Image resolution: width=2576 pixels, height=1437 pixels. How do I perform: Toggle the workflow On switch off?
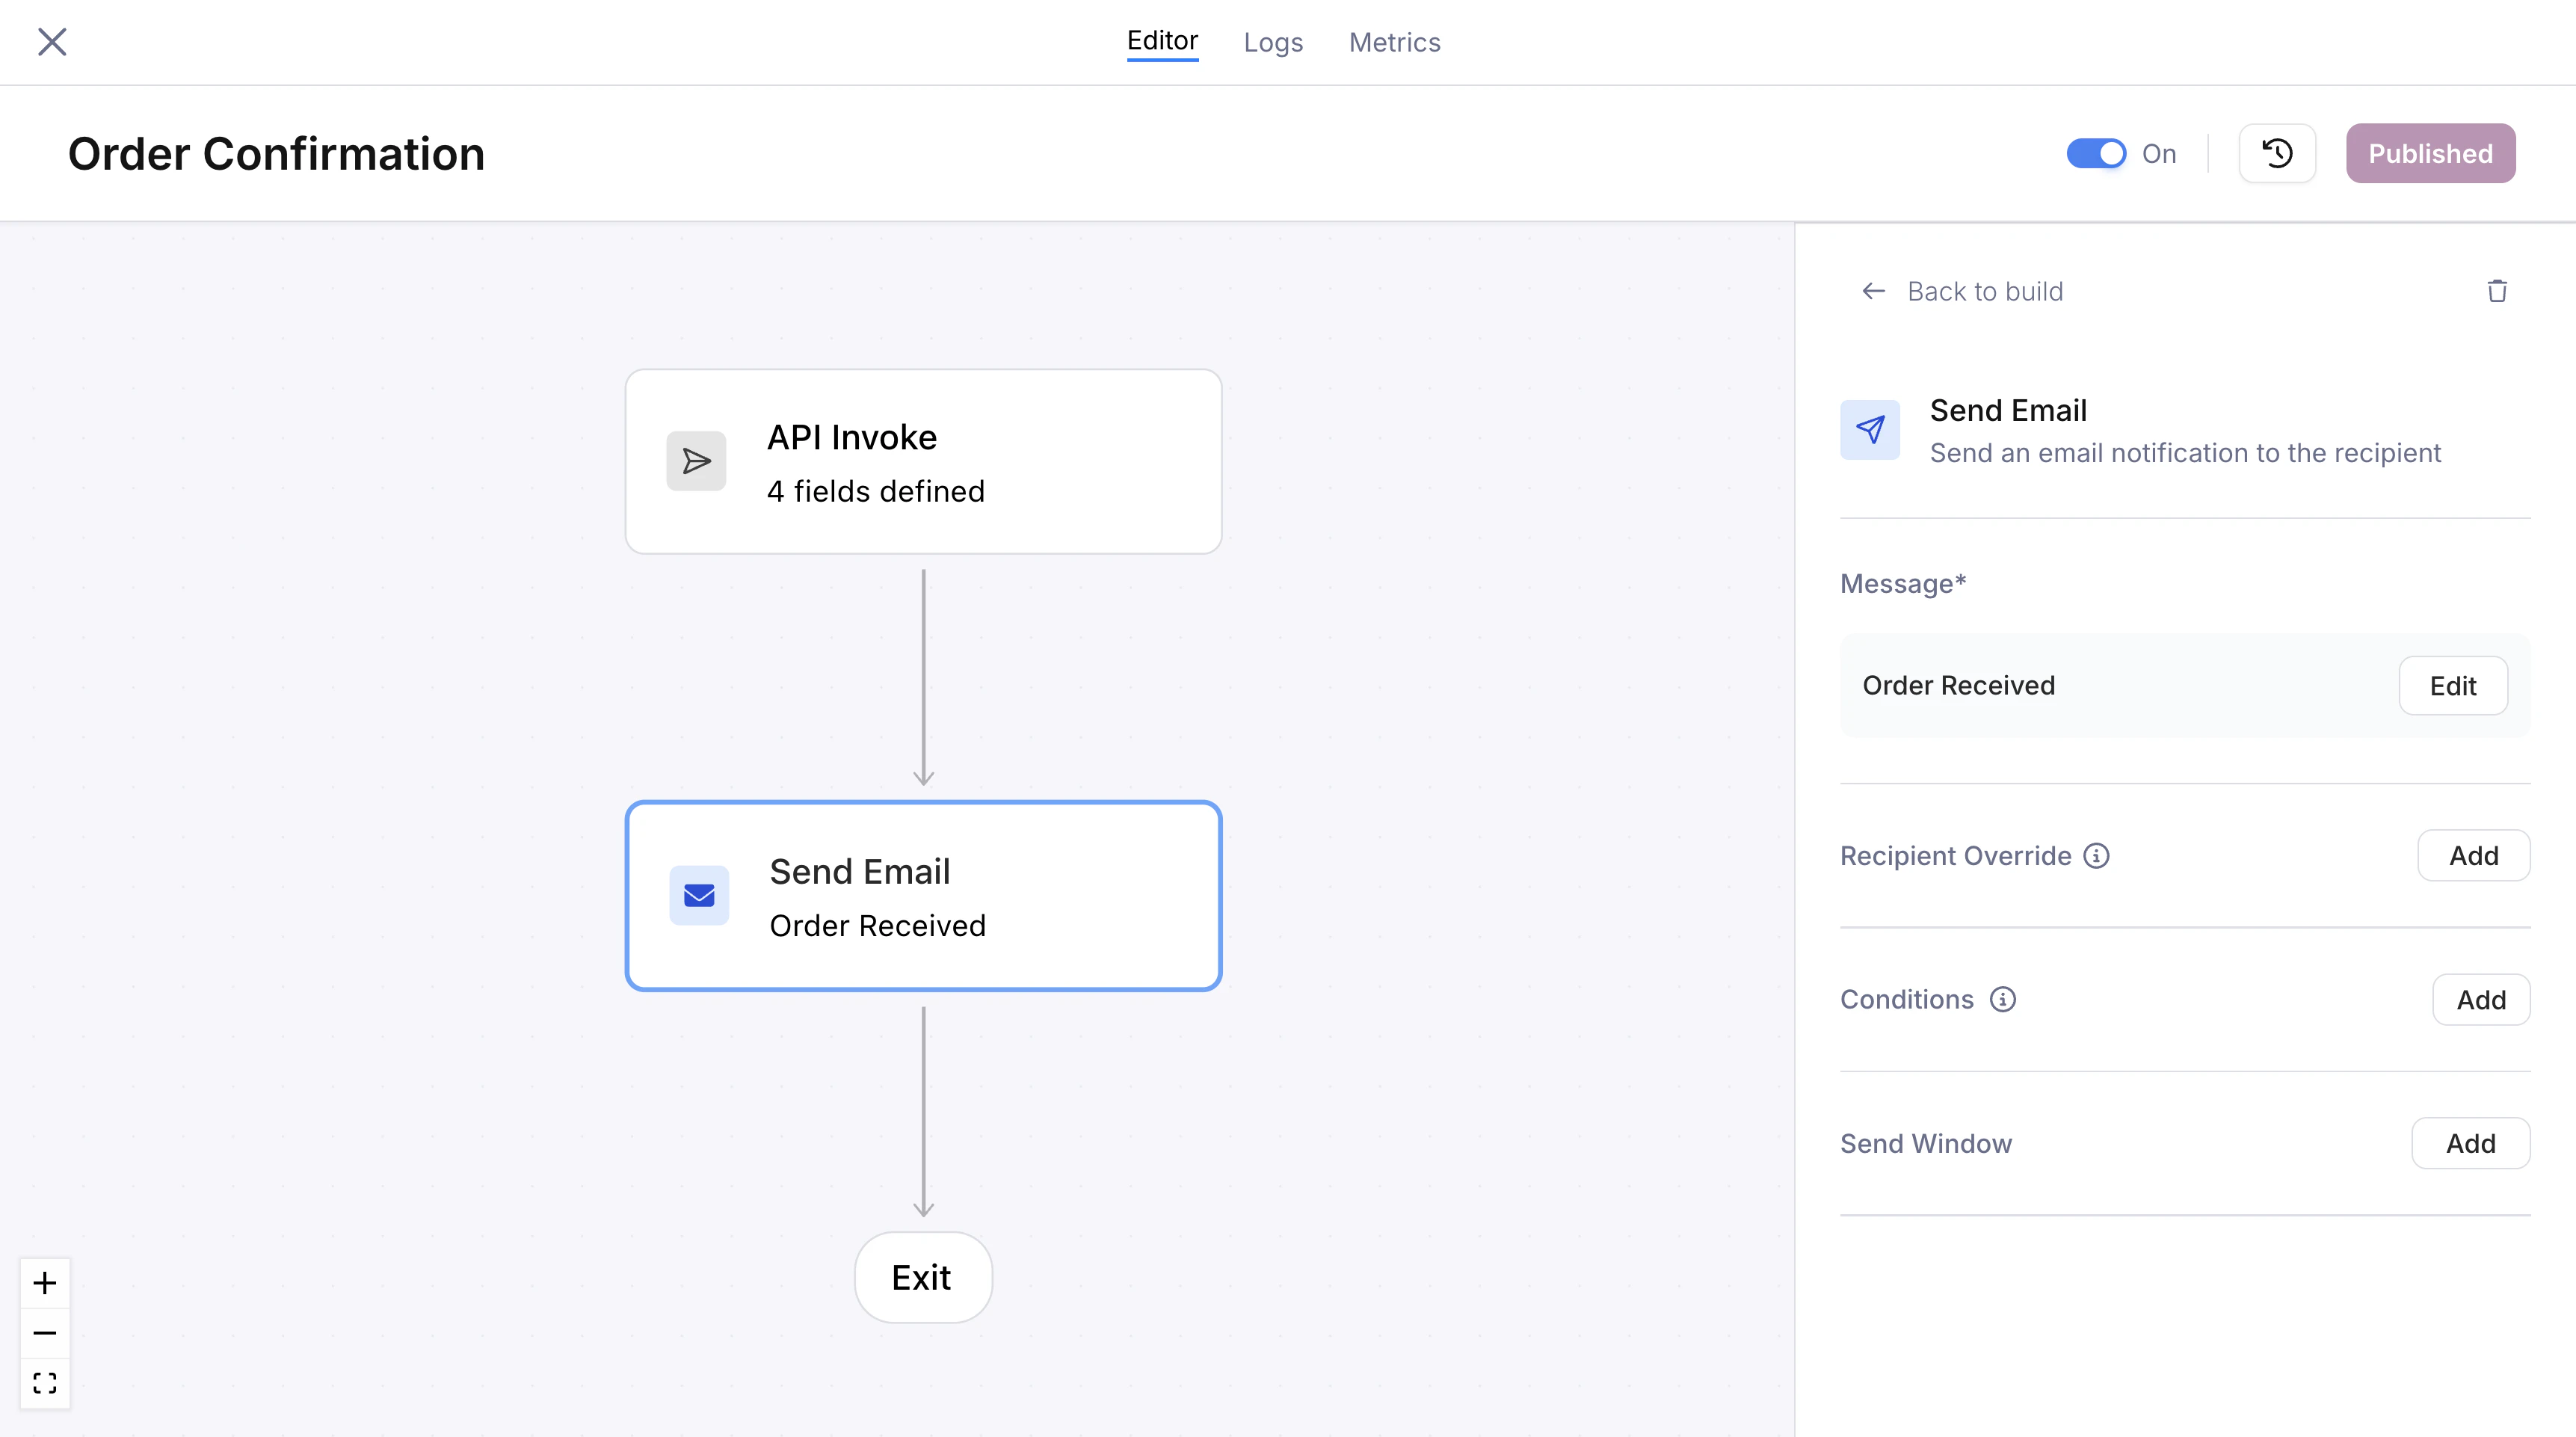coord(2096,154)
